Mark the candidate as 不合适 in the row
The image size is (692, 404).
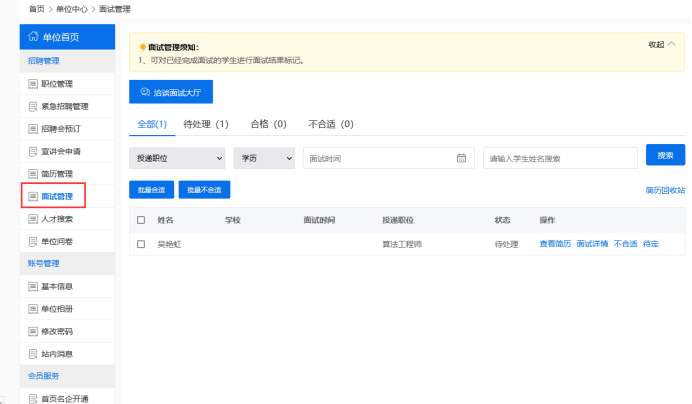[625, 244]
